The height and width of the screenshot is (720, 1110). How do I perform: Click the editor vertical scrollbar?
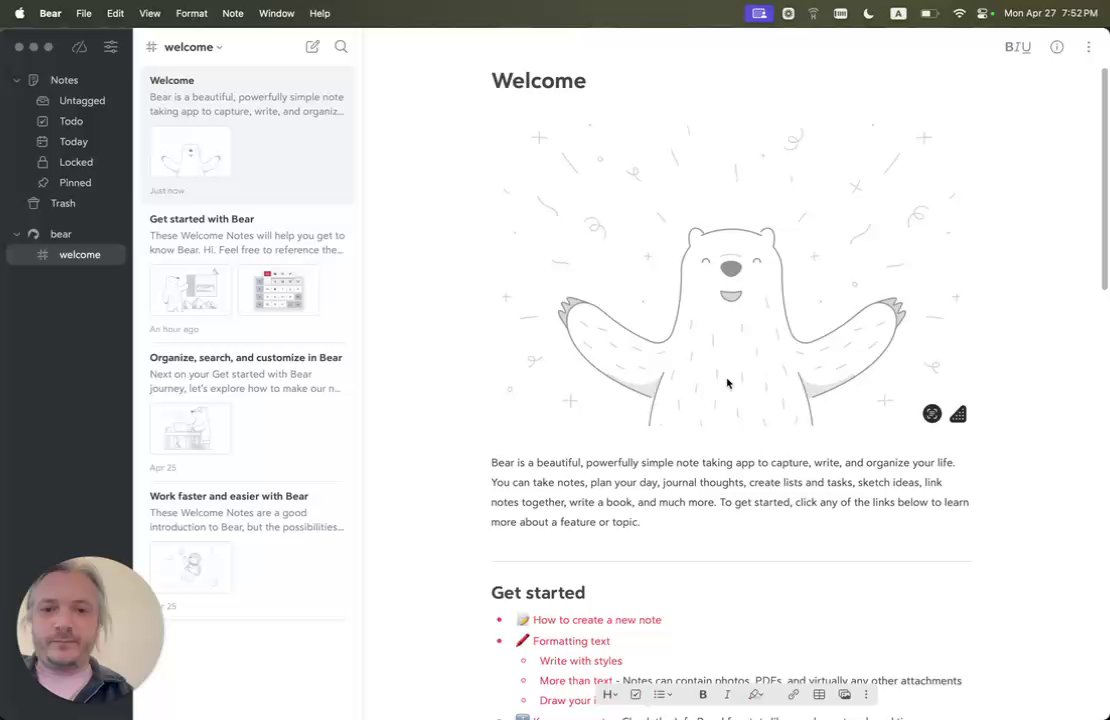(x=1104, y=178)
